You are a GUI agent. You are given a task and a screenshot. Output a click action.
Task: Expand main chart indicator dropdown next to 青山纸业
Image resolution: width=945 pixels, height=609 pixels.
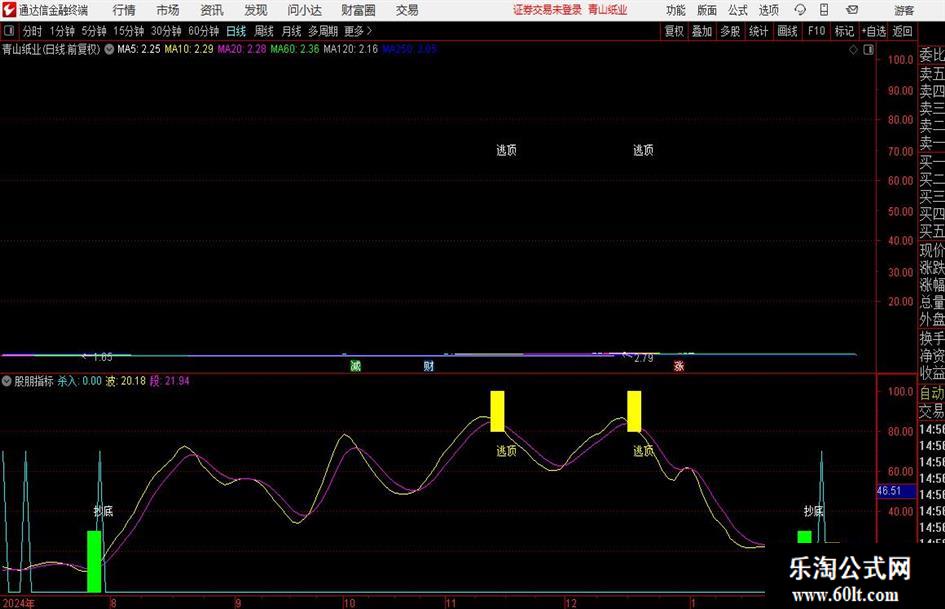(109, 49)
